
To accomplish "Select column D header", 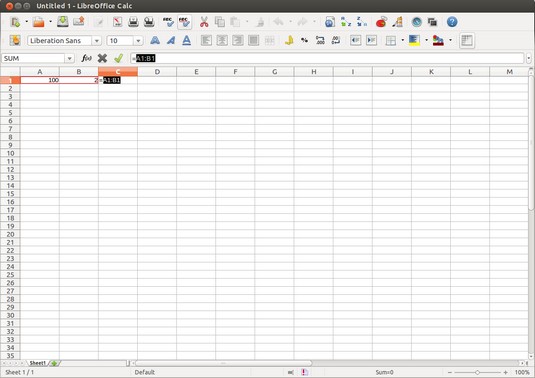I will pyautogui.click(x=157, y=72).
